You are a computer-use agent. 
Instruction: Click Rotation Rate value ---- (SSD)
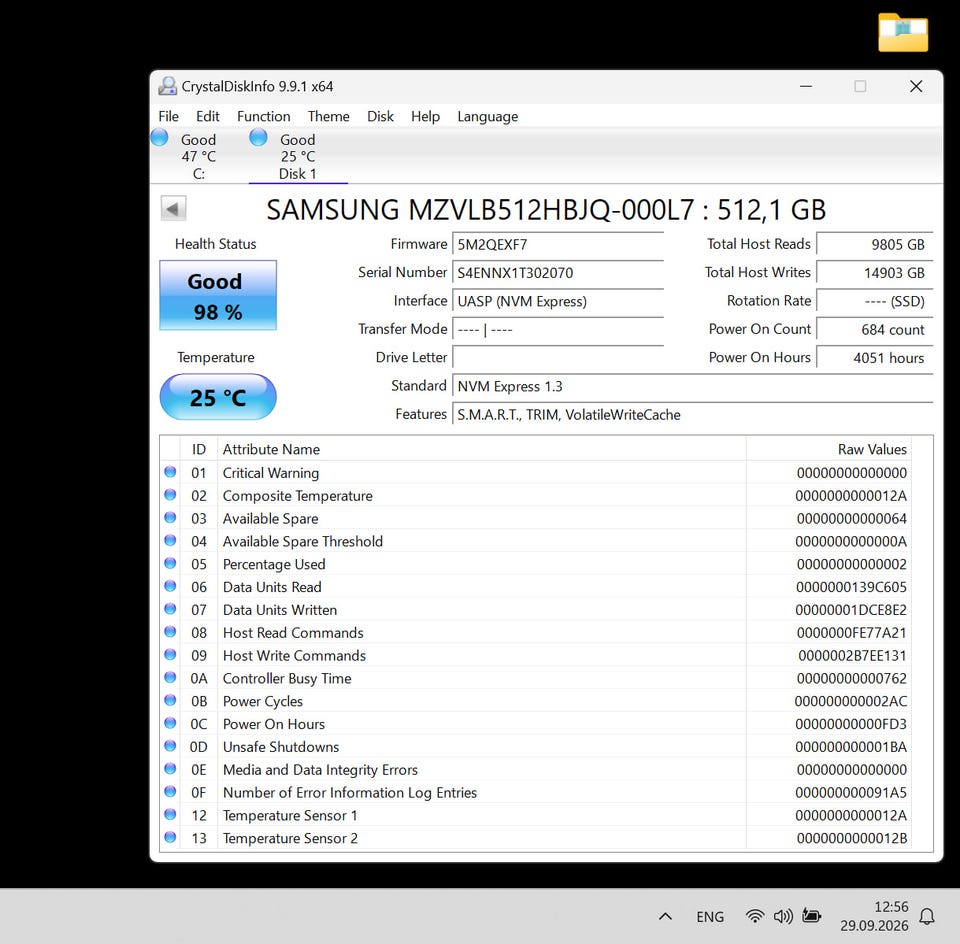874,301
